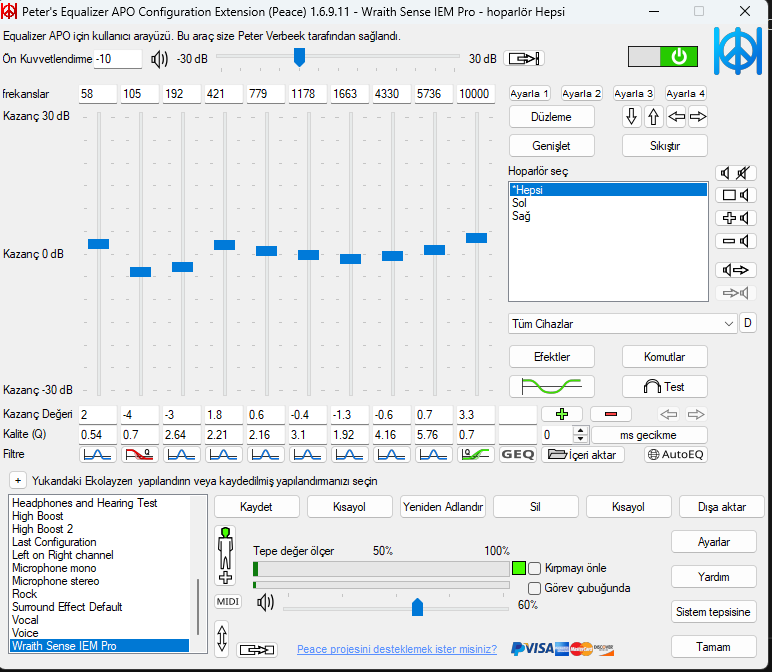Enable the Kırpmayı önle checkbox

pyautogui.click(x=534, y=568)
